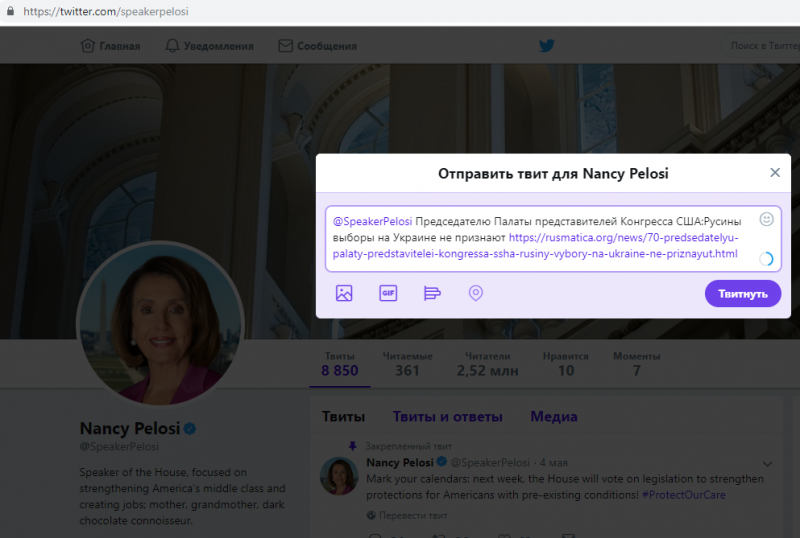Viewport: 800px width, 538px height.
Task: Click the Nancy Pelosi profile name heading
Action: [130, 428]
